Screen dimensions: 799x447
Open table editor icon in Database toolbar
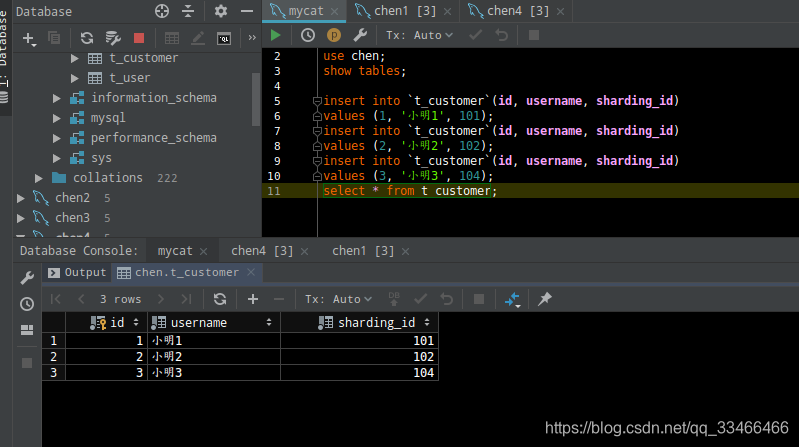172,38
